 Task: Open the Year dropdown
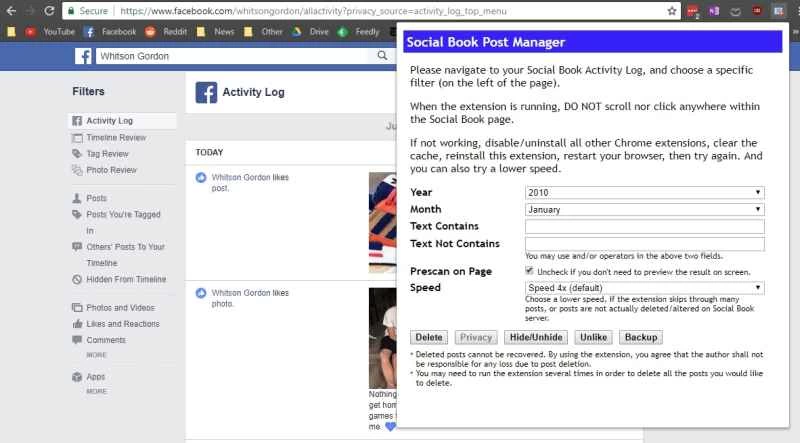[644, 192]
